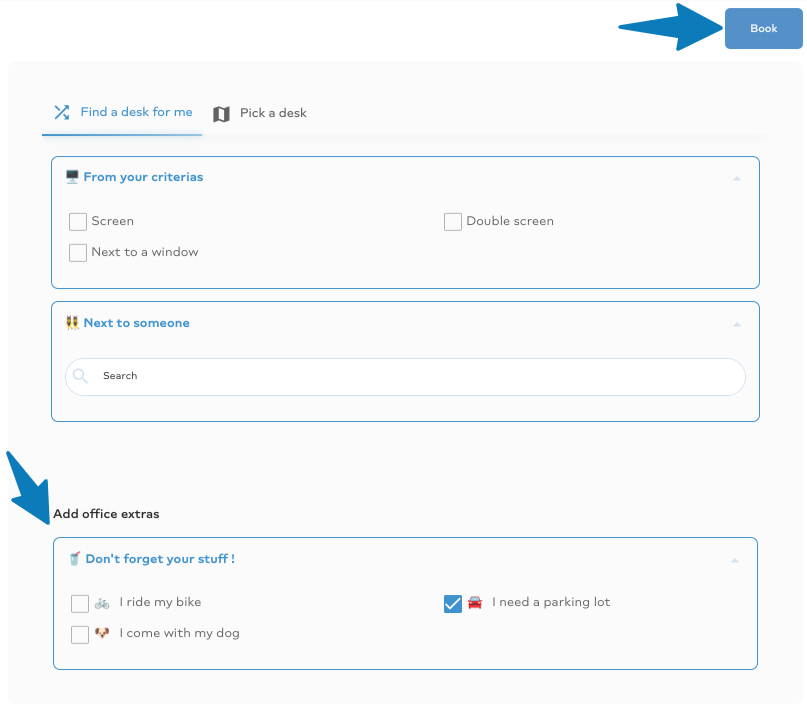Collapse Don't forget your stuff section
The width and height of the screenshot is (807, 713).
[x=735, y=561]
